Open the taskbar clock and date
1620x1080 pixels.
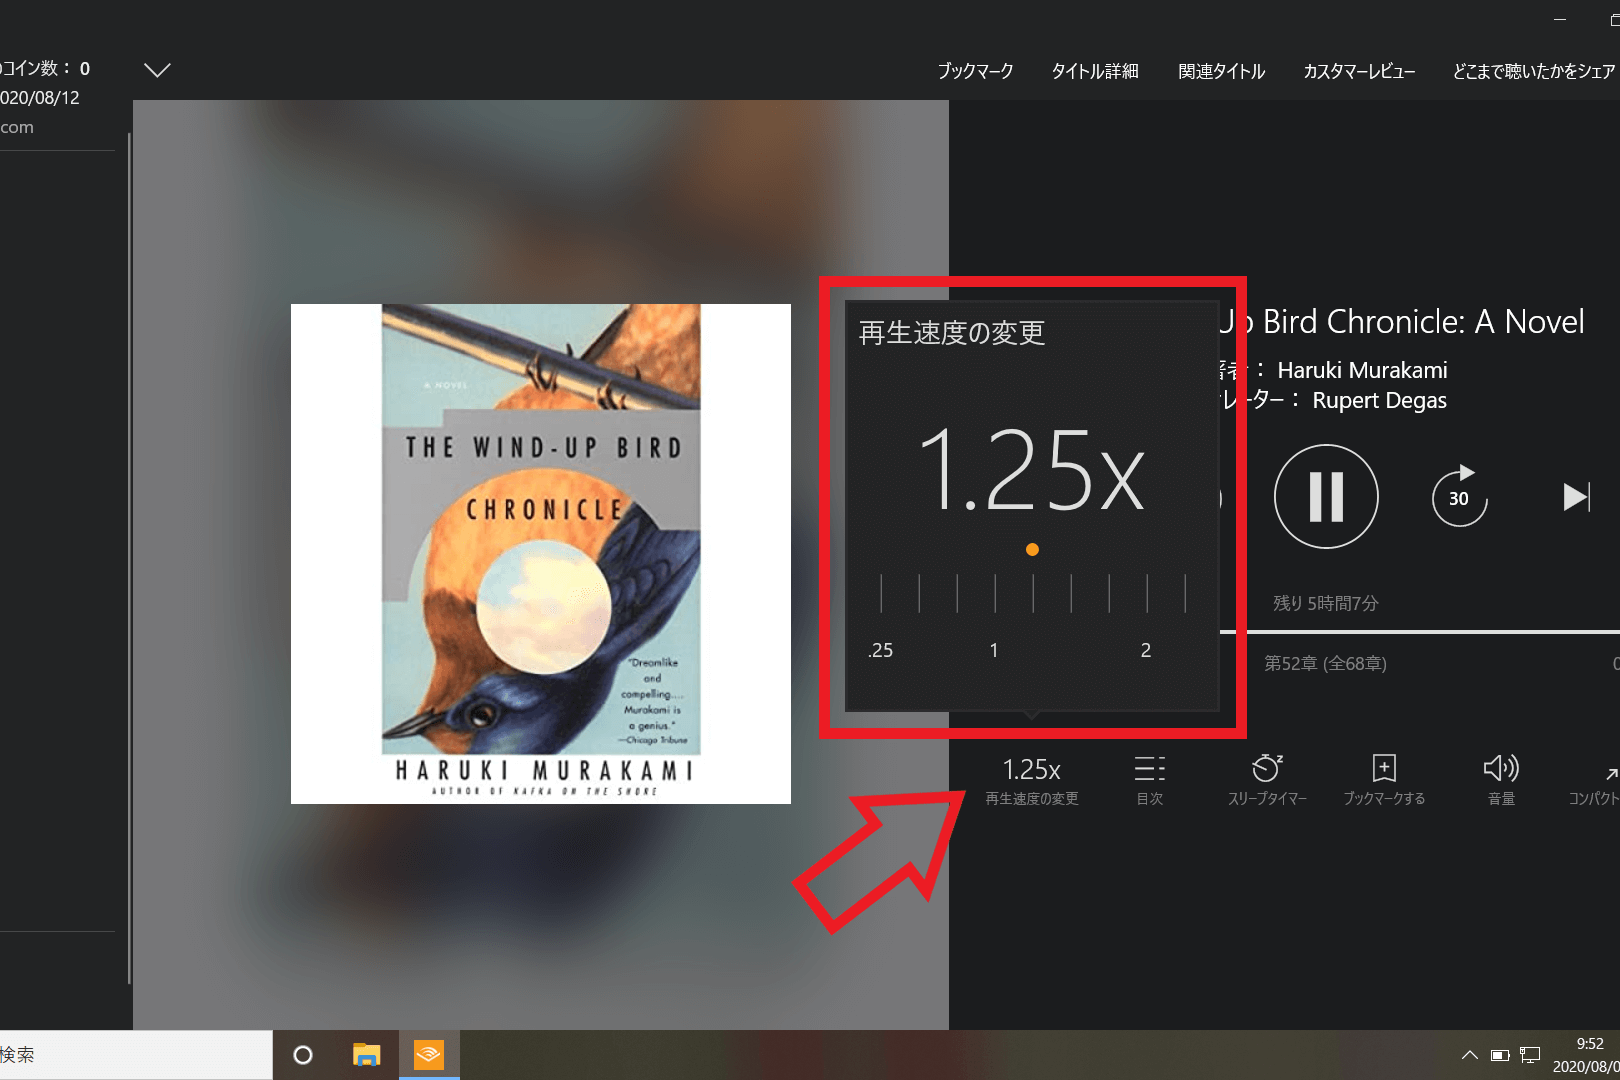point(1586,1055)
